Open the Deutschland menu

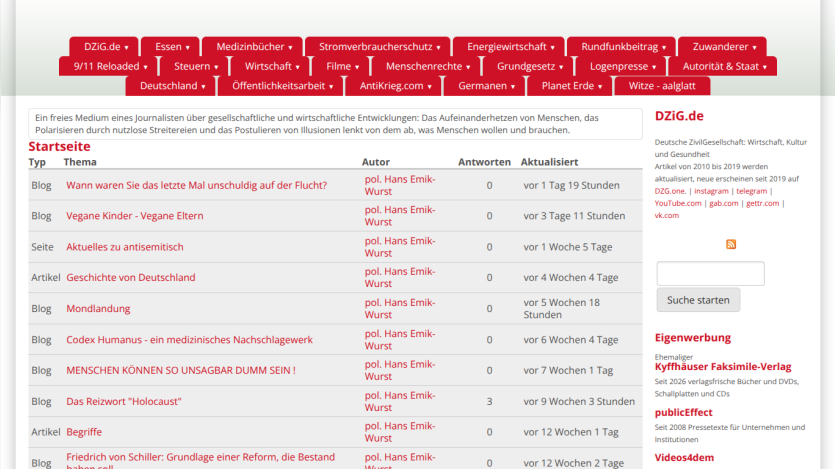click(x=172, y=86)
